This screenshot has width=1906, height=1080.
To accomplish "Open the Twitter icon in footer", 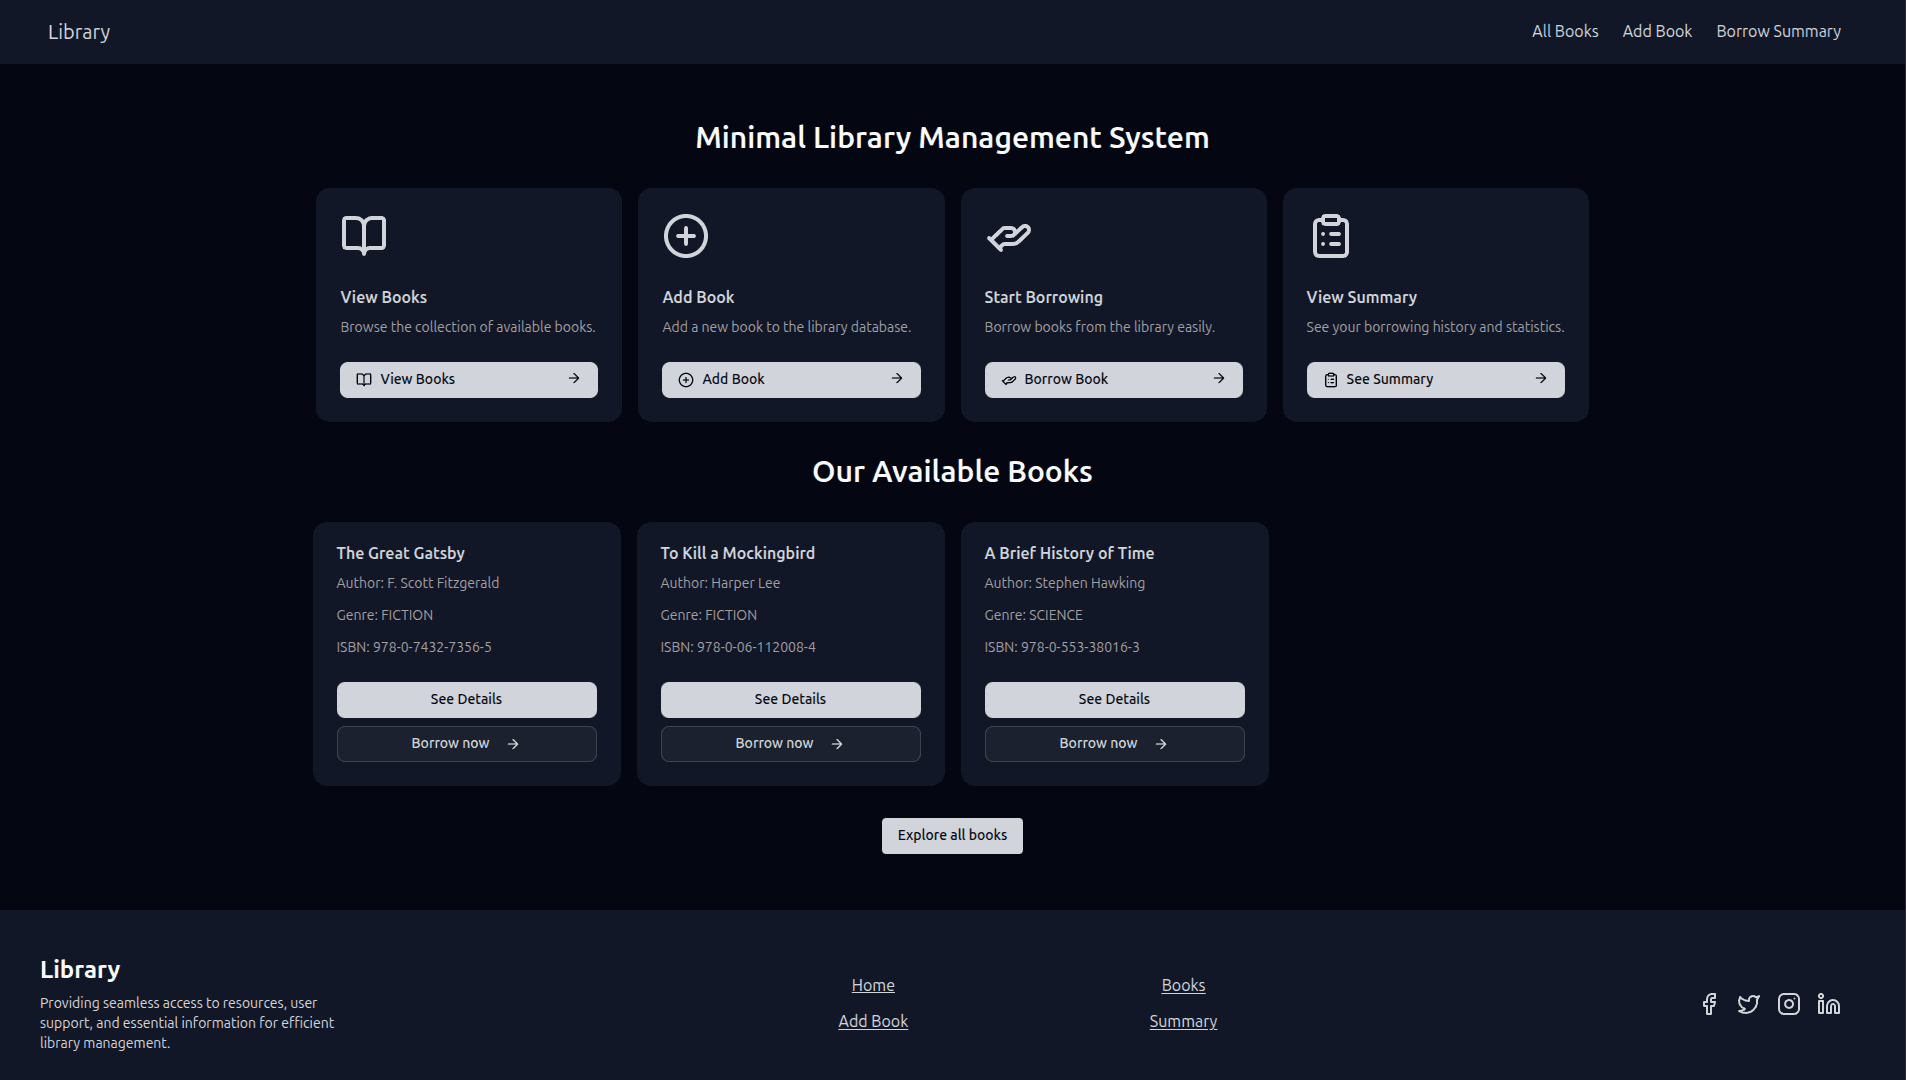I will (1749, 1004).
